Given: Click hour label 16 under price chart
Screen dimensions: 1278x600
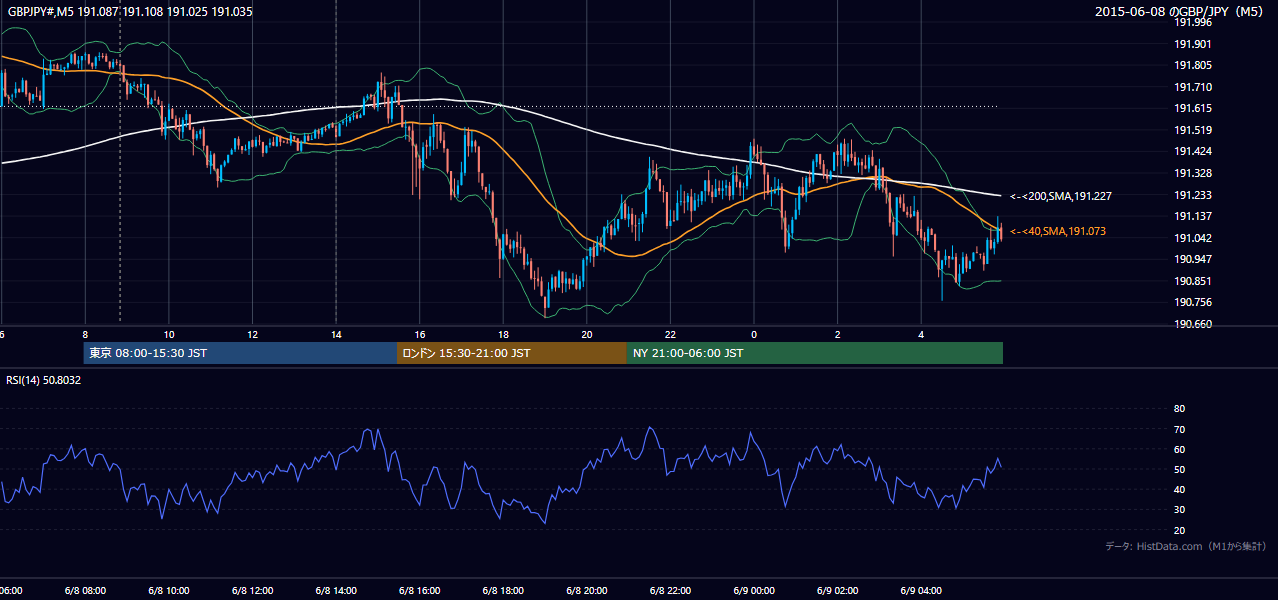Looking at the screenshot, I should coord(420,334).
